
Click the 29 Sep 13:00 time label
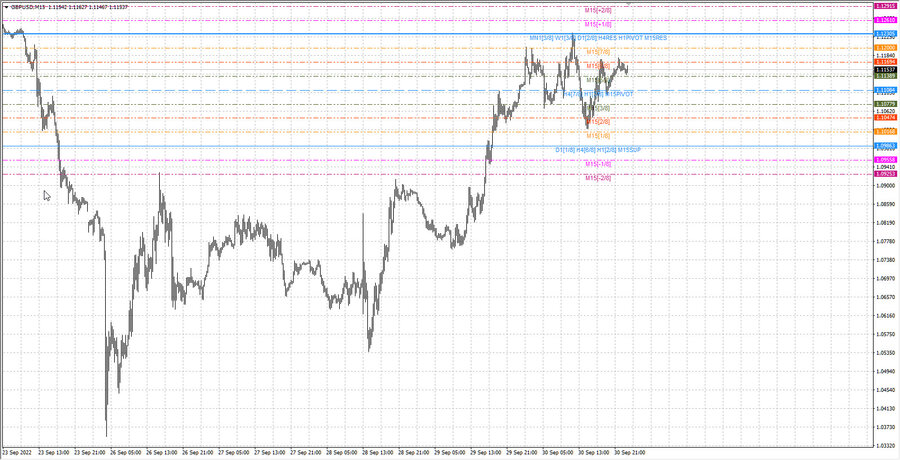click(x=486, y=453)
